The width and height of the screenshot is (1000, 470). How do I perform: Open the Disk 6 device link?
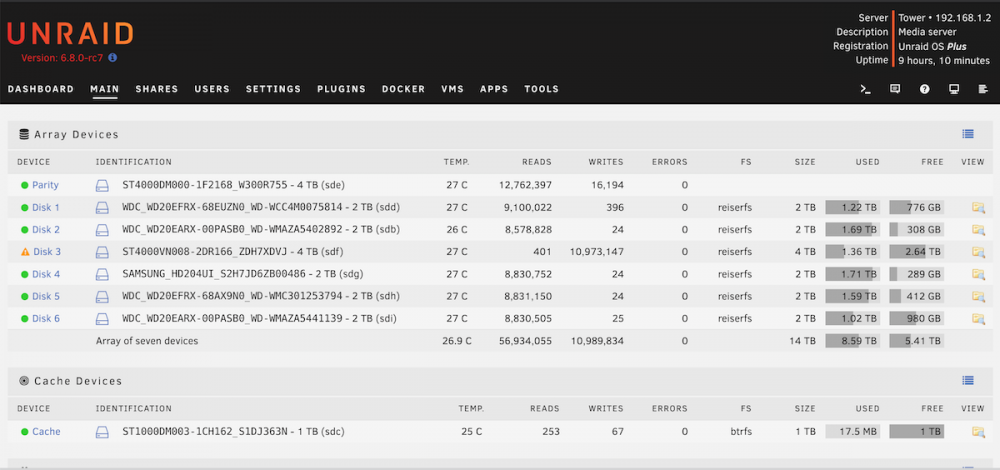(x=46, y=318)
